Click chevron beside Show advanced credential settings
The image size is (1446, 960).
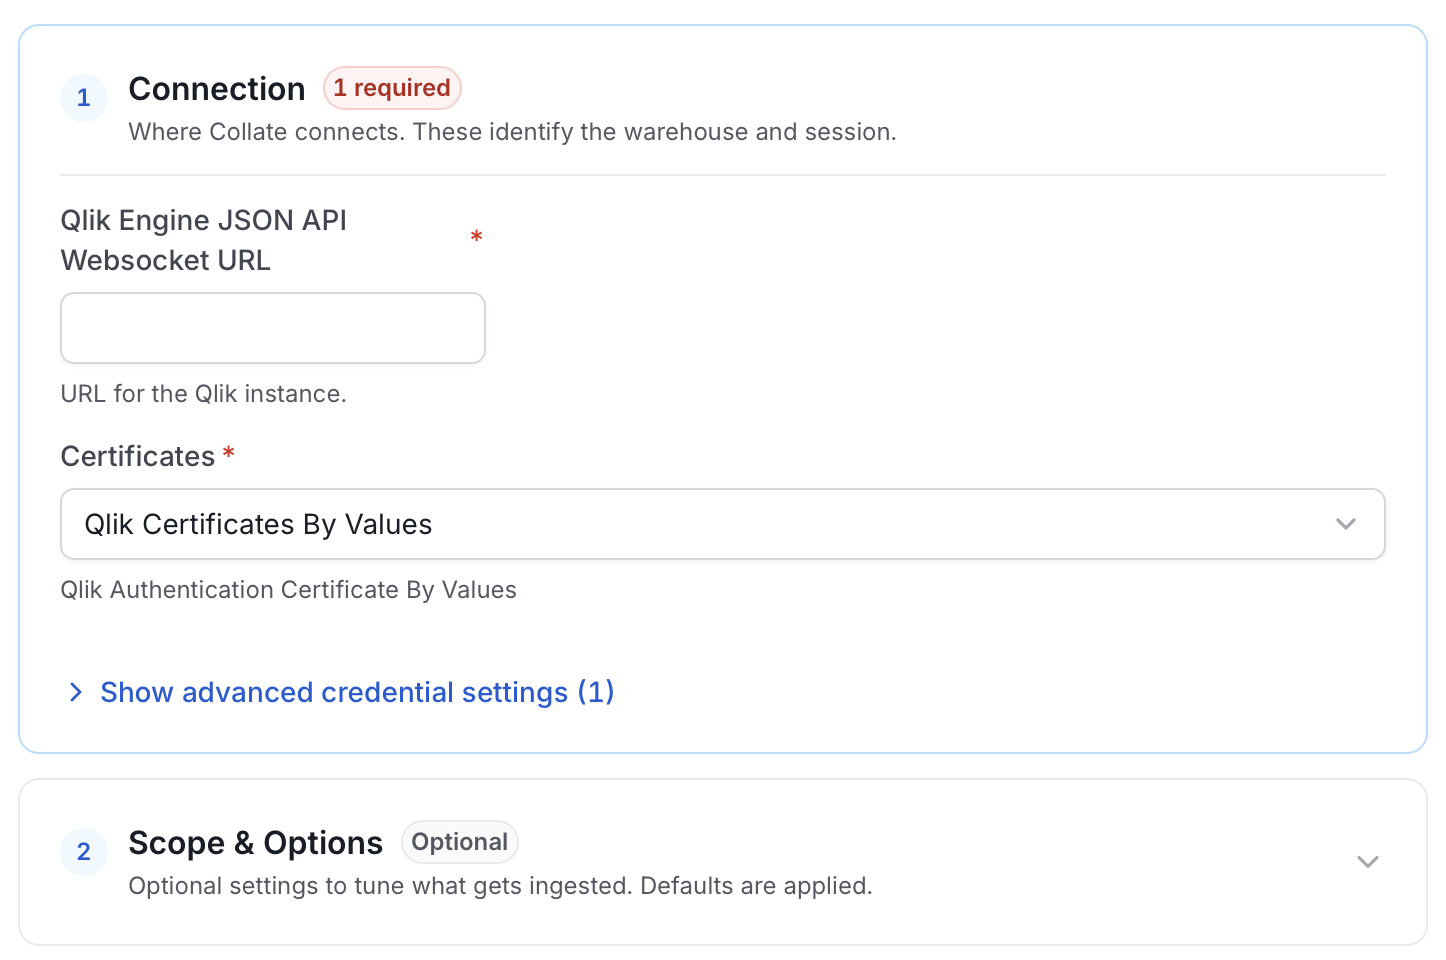click(x=76, y=692)
